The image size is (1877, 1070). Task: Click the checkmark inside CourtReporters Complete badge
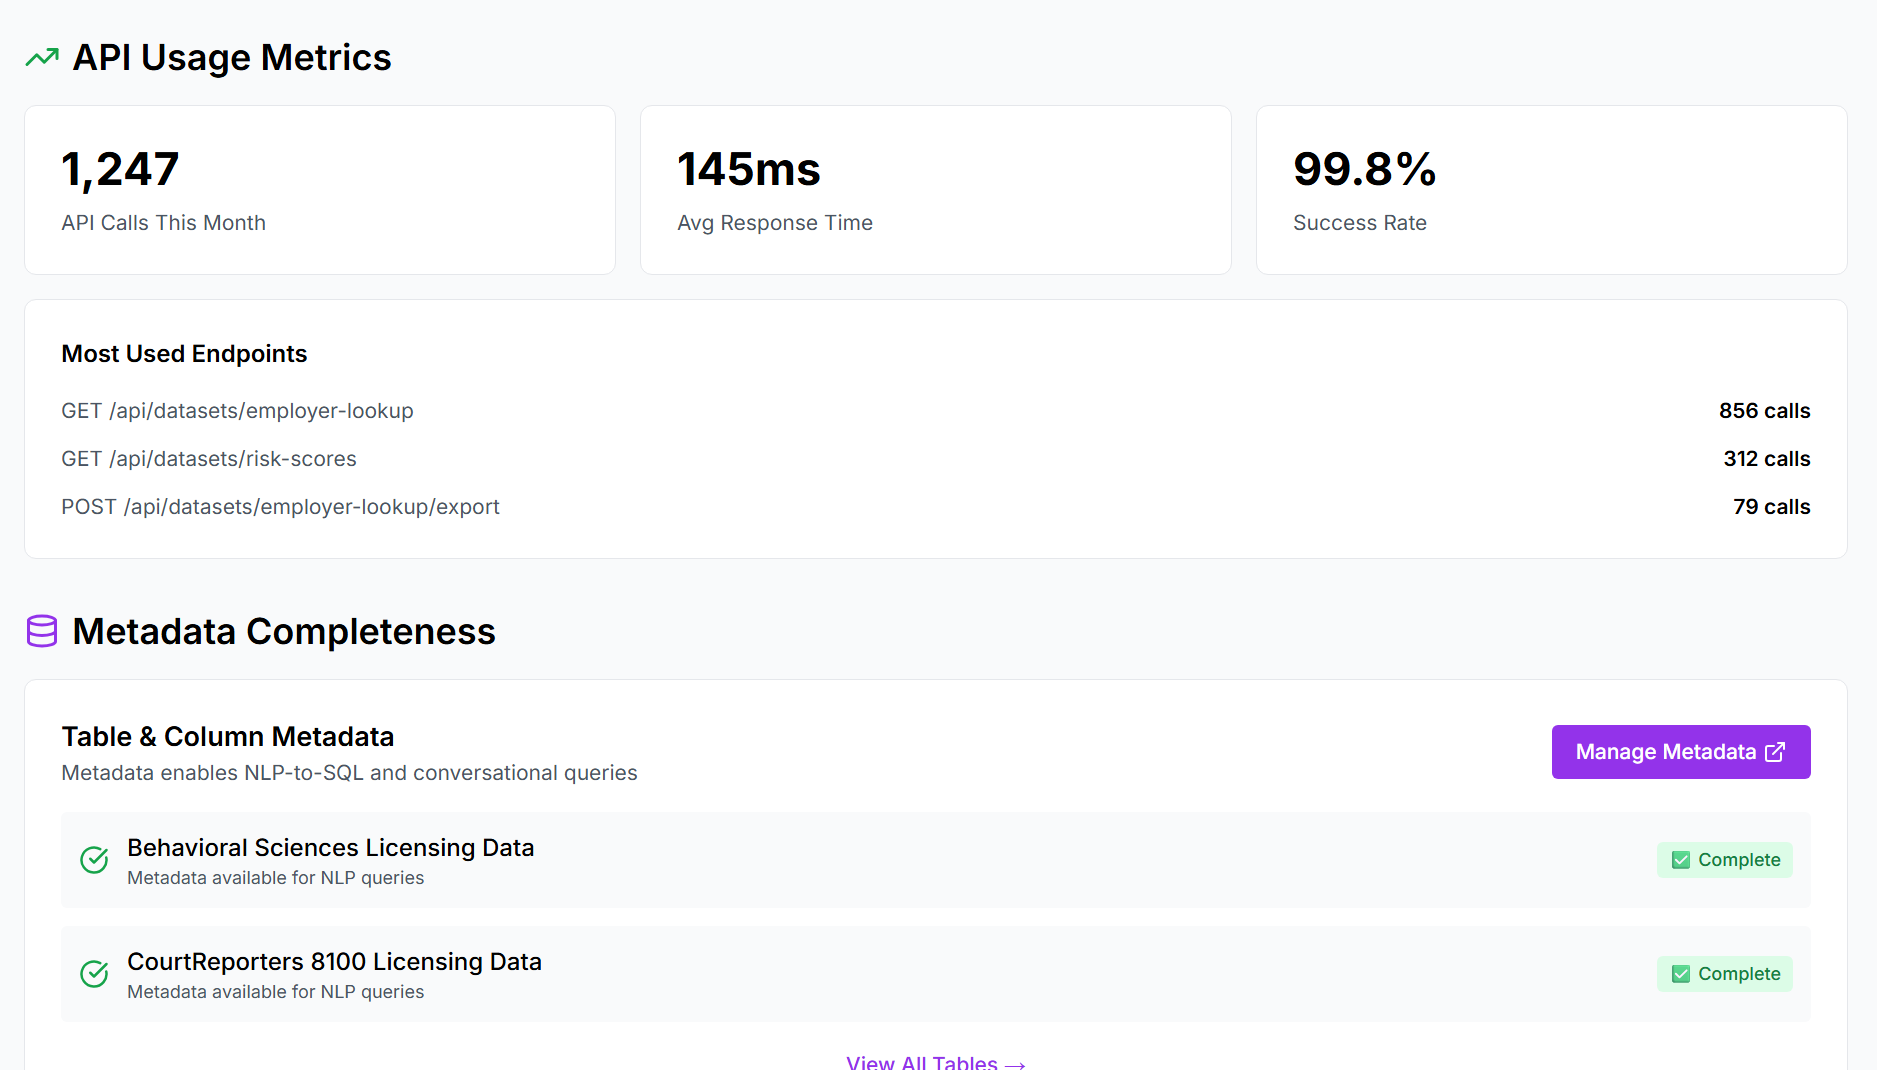1680,973
